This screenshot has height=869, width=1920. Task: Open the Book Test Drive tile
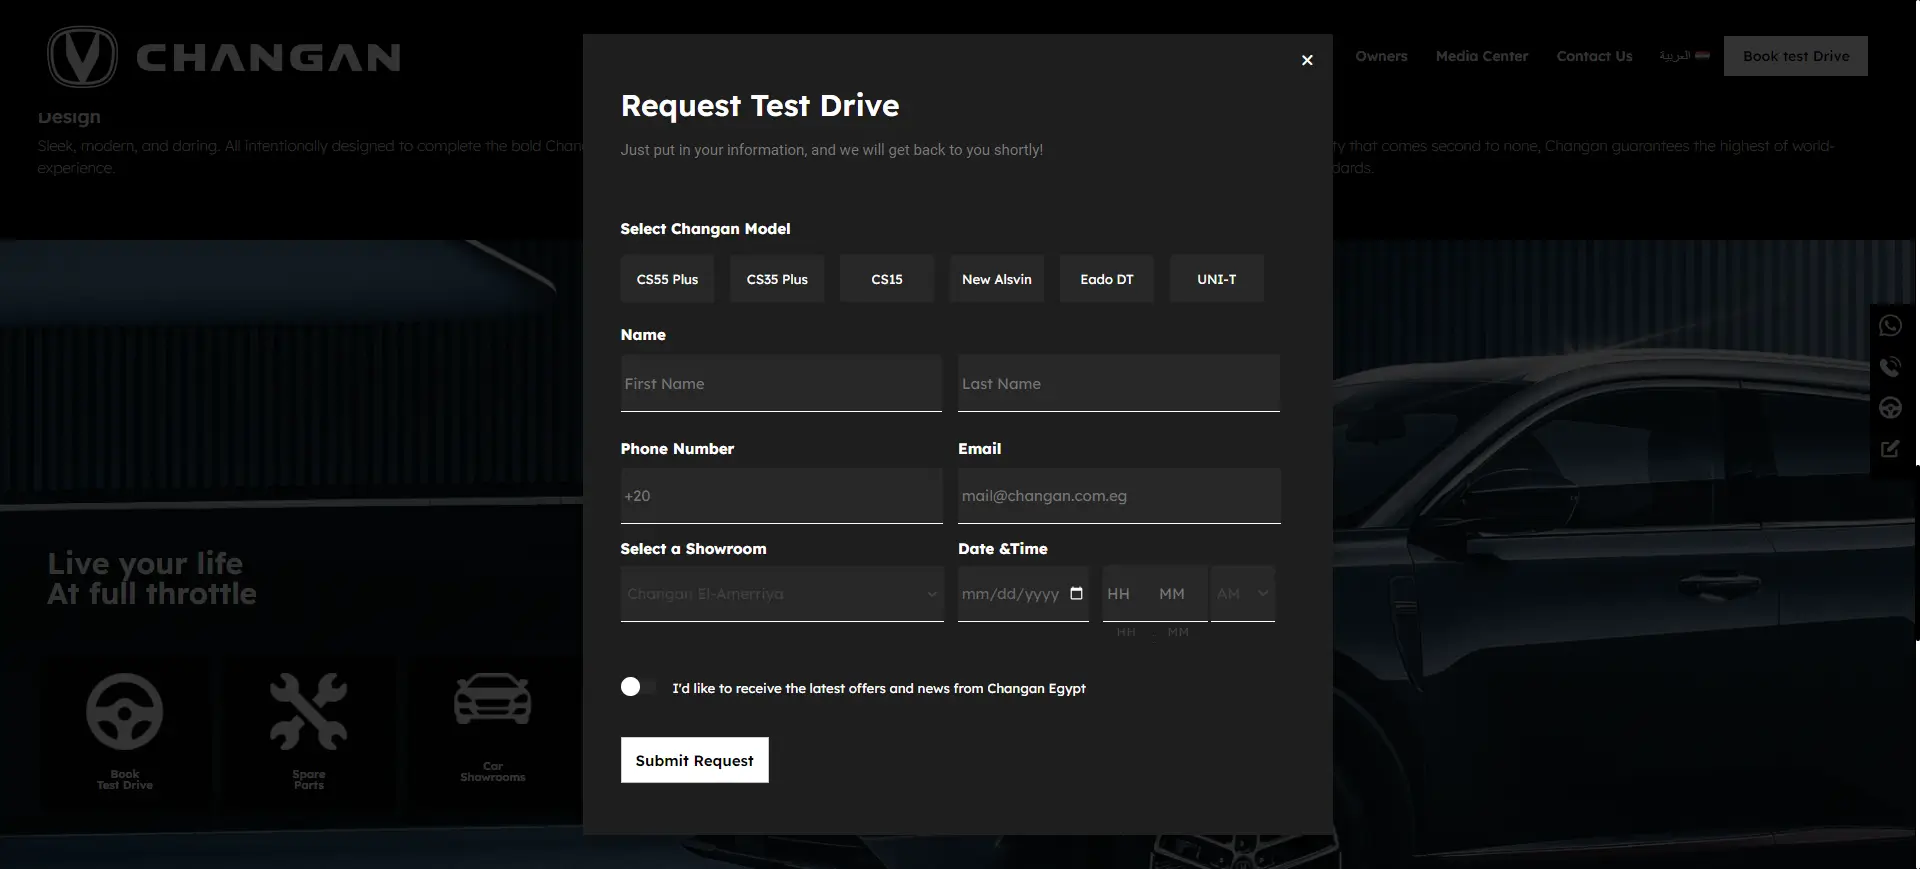125,733
